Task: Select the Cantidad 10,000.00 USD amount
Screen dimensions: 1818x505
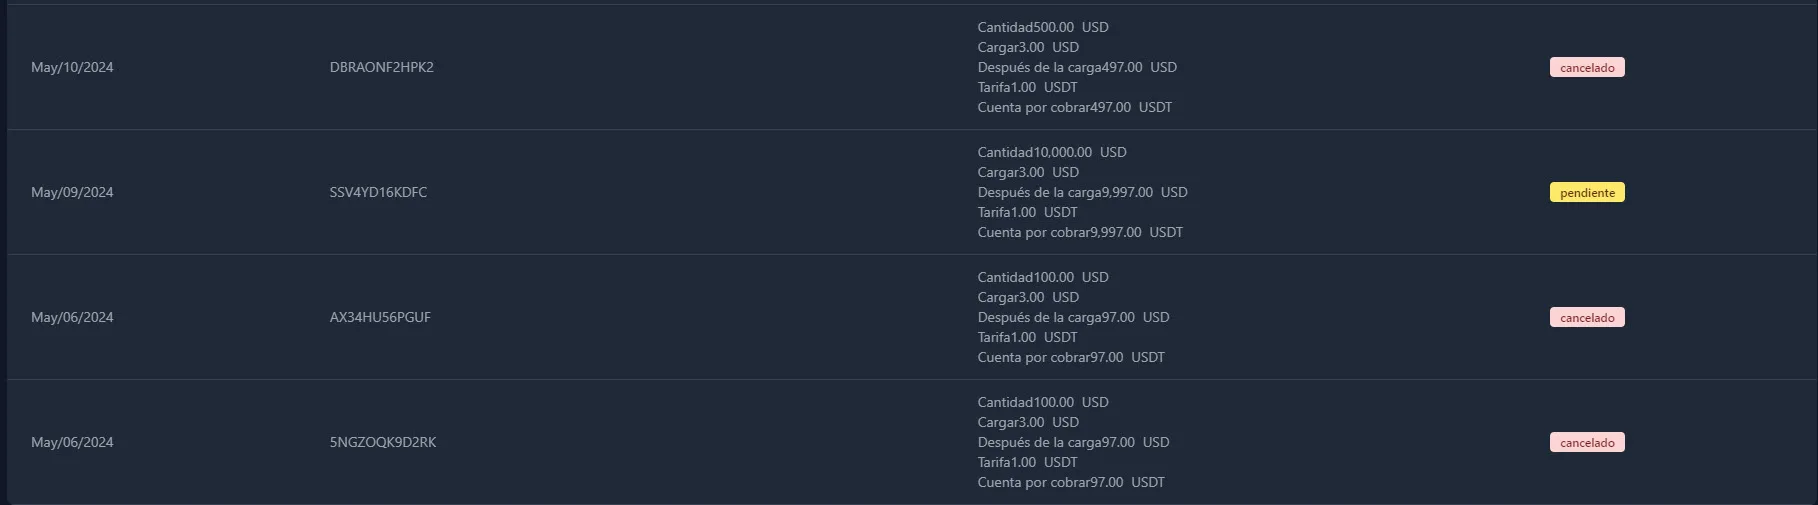Action: (x=1052, y=152)
